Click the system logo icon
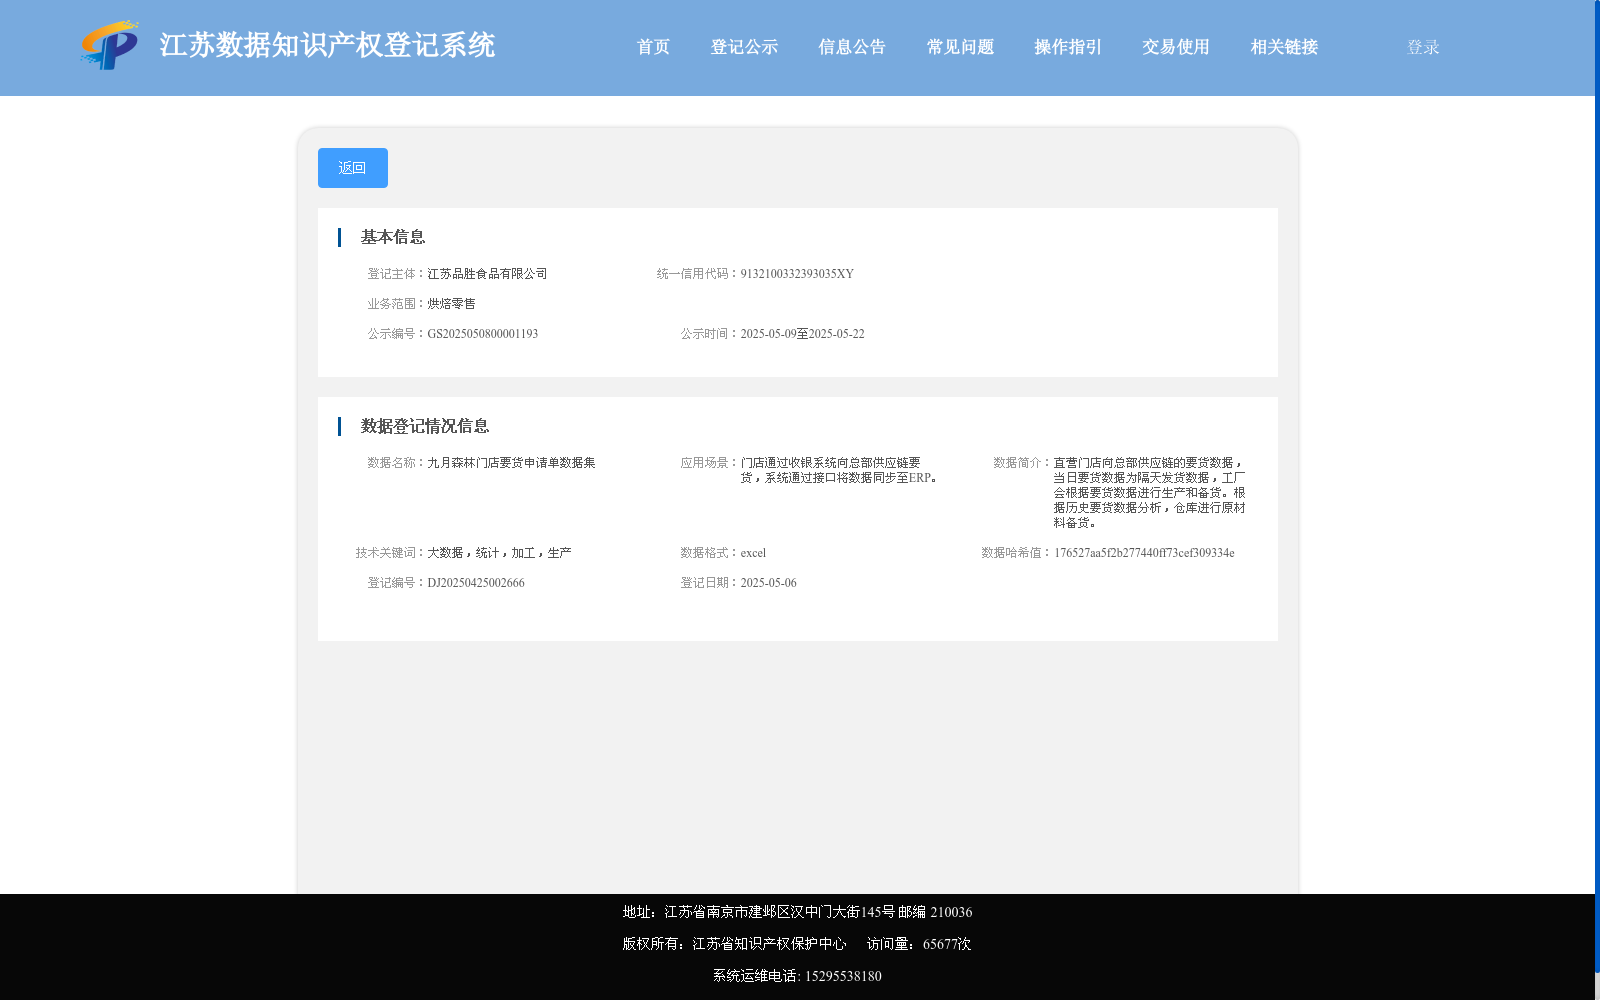Screen dimensions: 1600x1000 tap(109, 46)
